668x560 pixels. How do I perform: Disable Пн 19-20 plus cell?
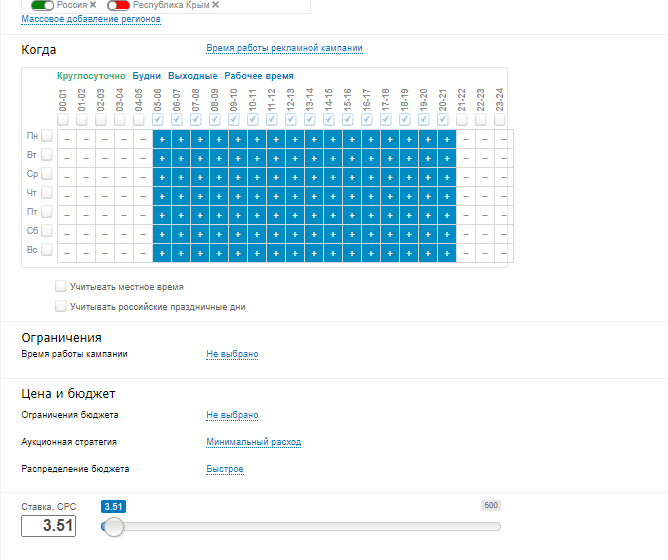click(x=428, y=139)
